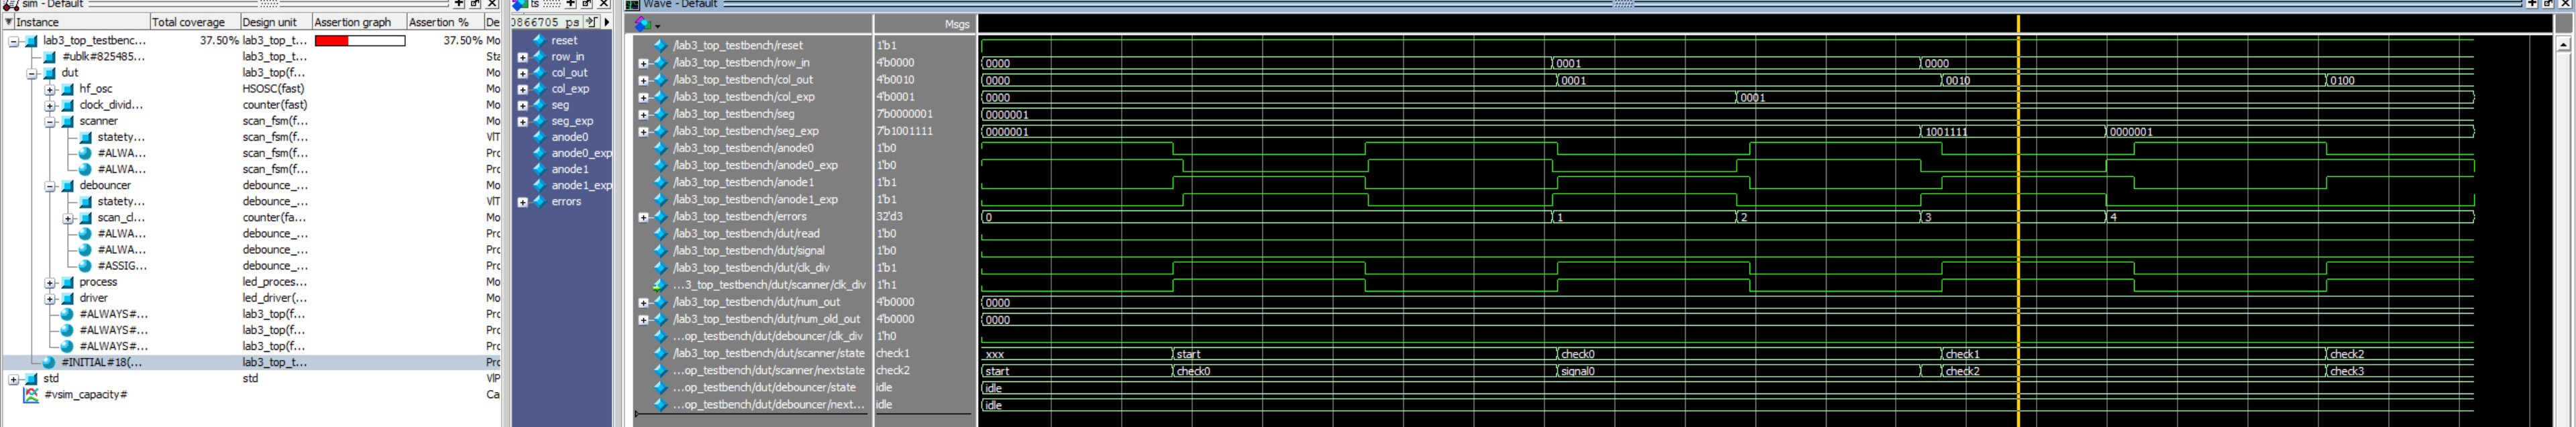The height and width of the screenshot is (427, 2576).
Task: Click the scanner/clk_div wave signal icon
Action: pos(659,285)
